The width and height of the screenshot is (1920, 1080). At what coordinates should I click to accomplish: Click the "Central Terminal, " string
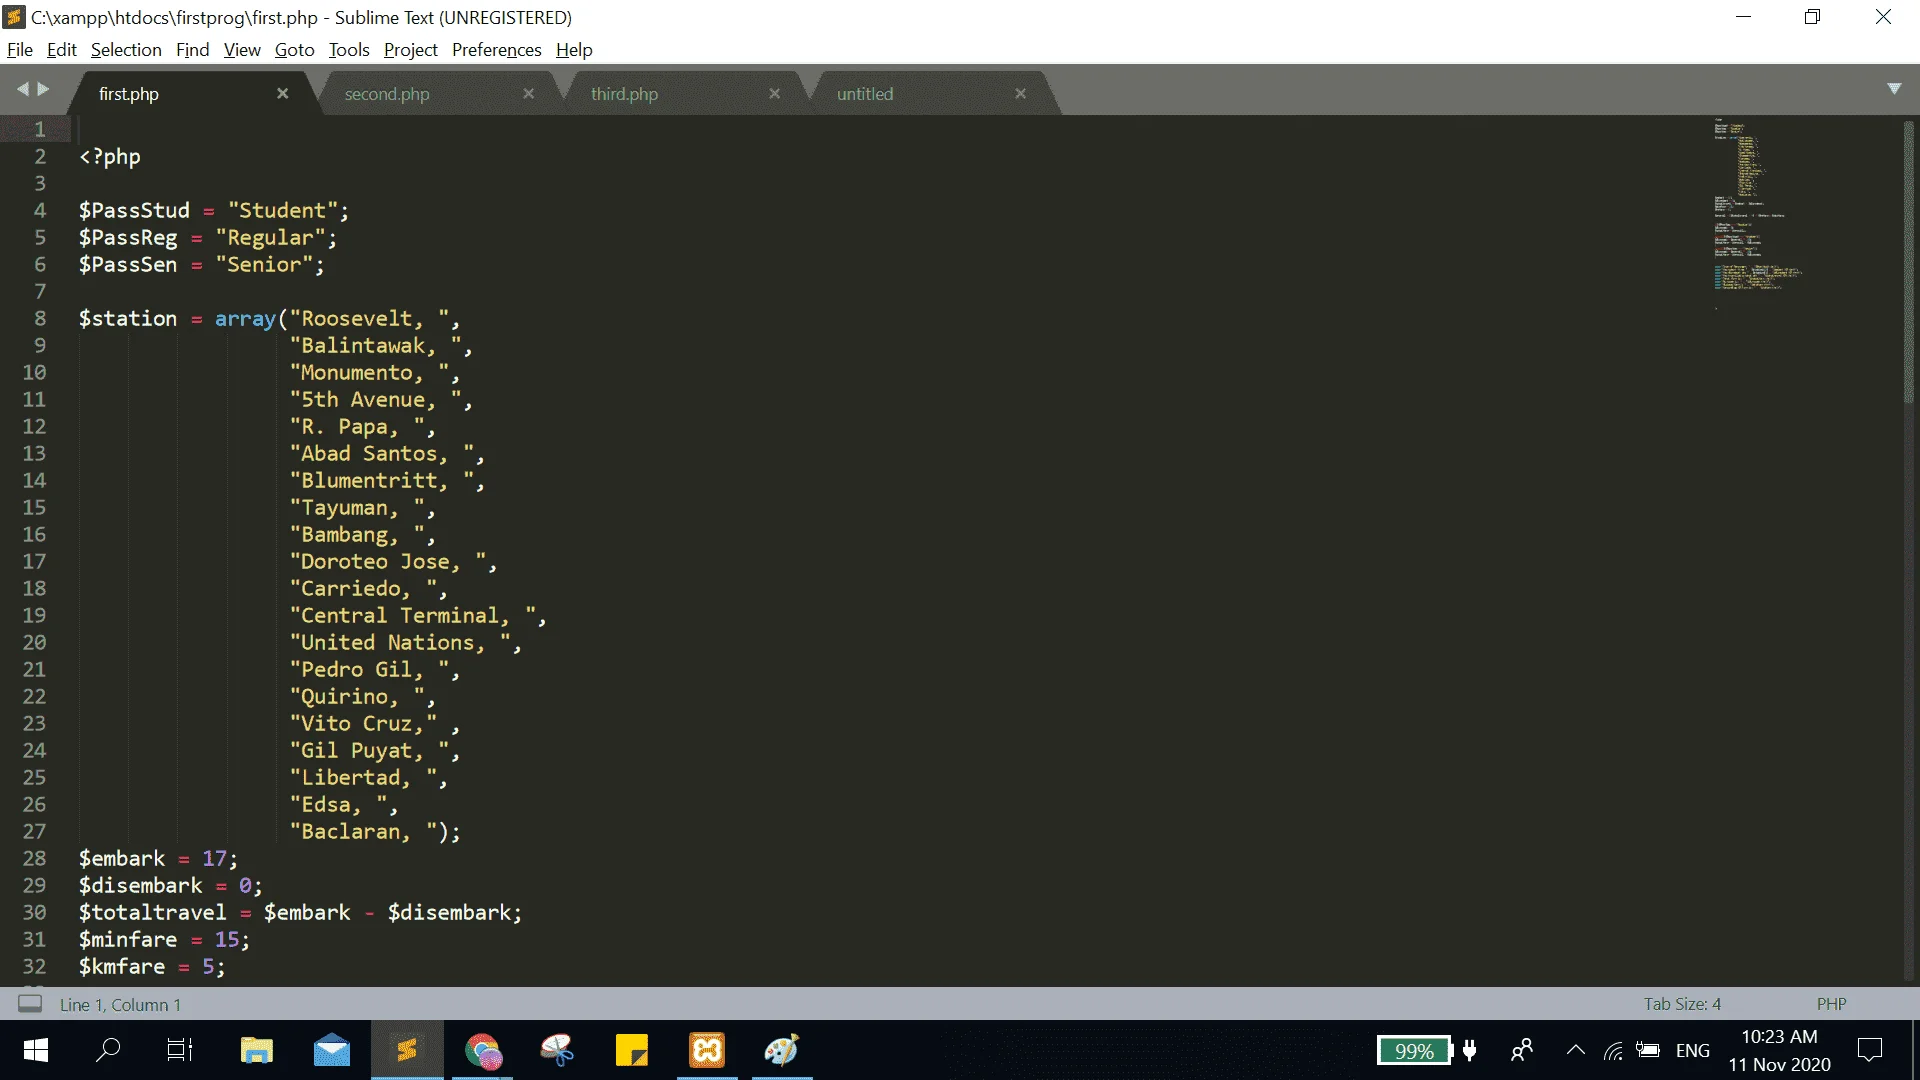point(412,615)
